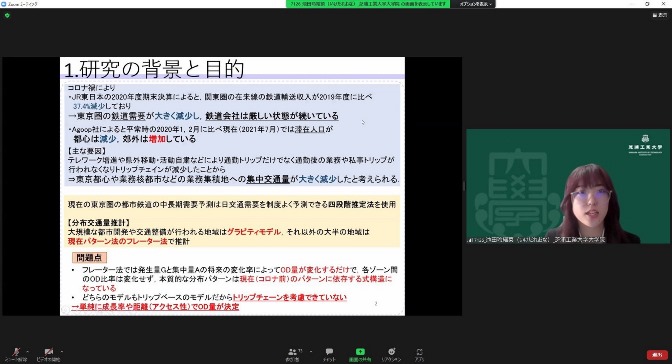Click the red Leave meeting button
This screenshot has width=672, height=364.
point(657,355)
